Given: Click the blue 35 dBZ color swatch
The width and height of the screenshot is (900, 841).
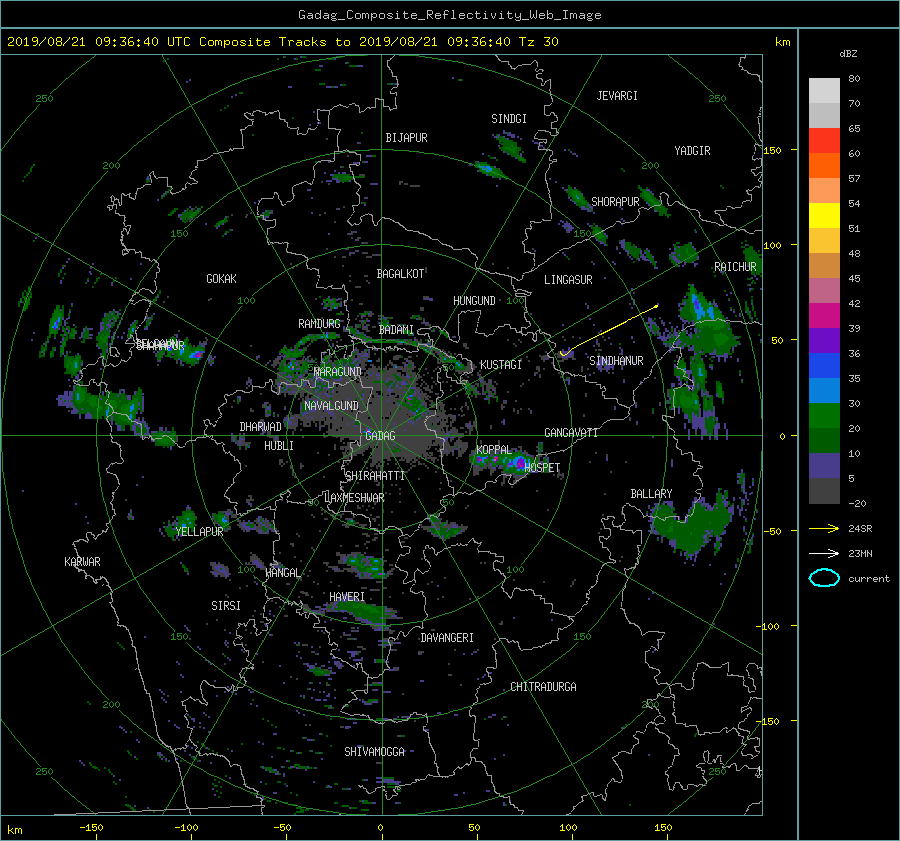Looking at the screenshot, I should click(824, 365).
